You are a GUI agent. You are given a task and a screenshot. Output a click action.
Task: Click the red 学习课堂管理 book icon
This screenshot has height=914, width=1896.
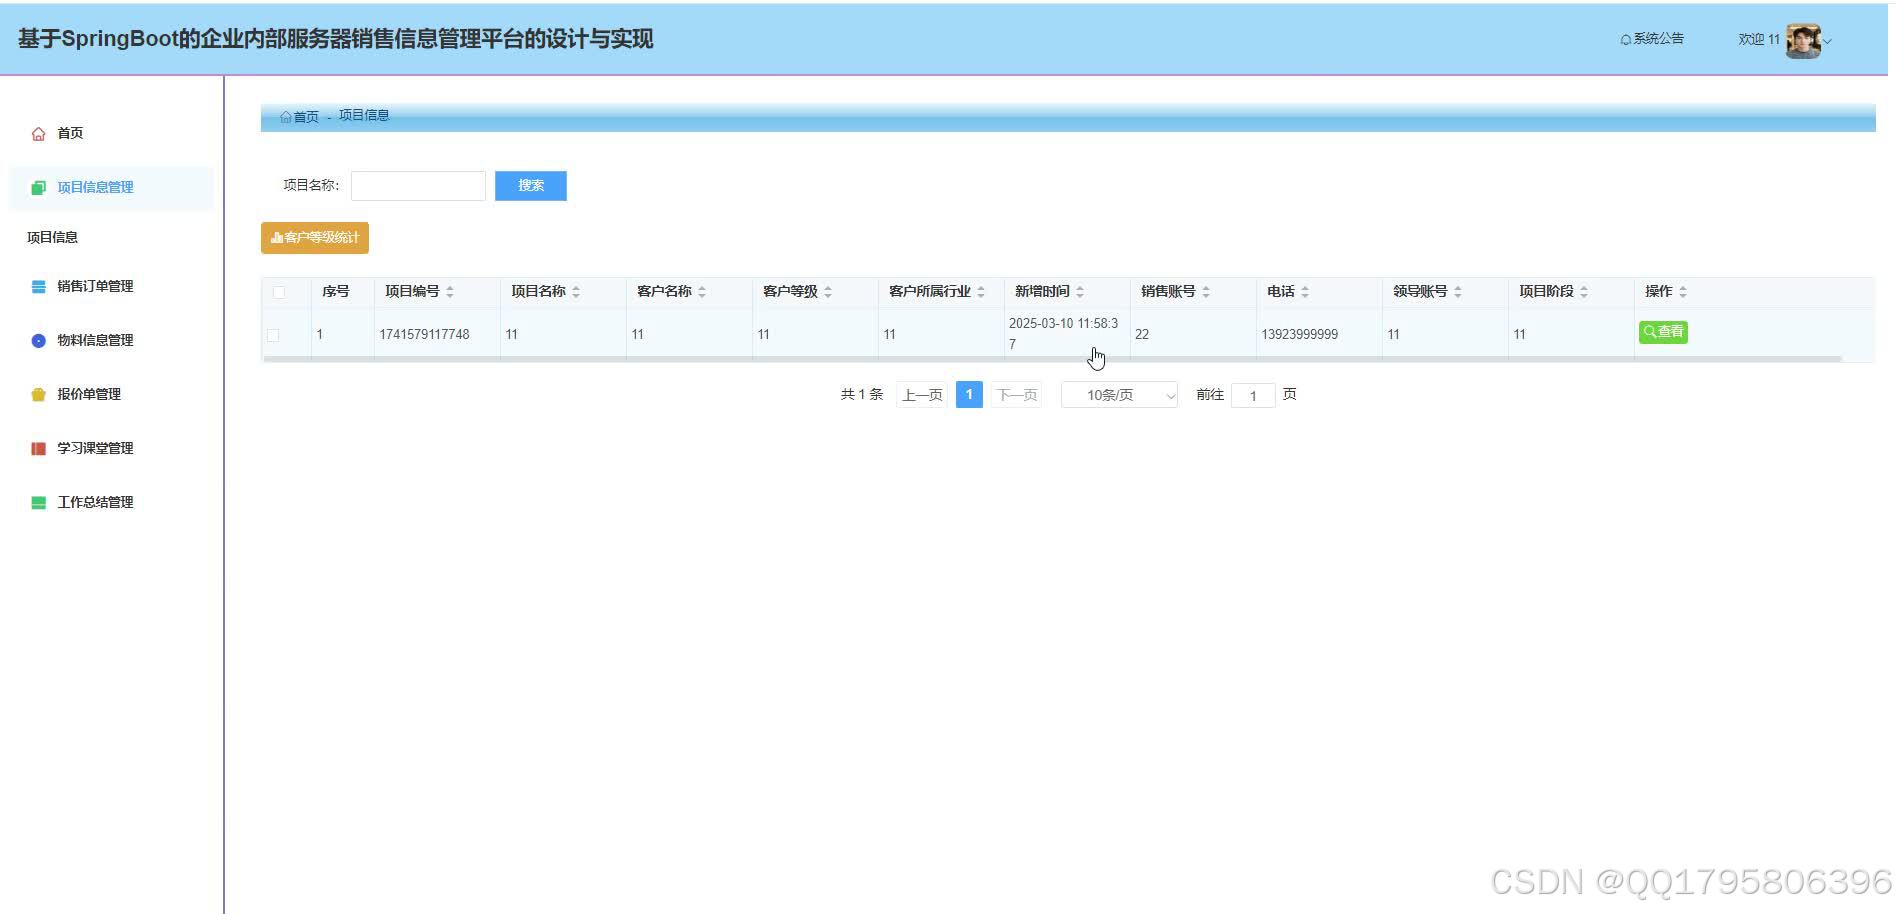(38, 449)
